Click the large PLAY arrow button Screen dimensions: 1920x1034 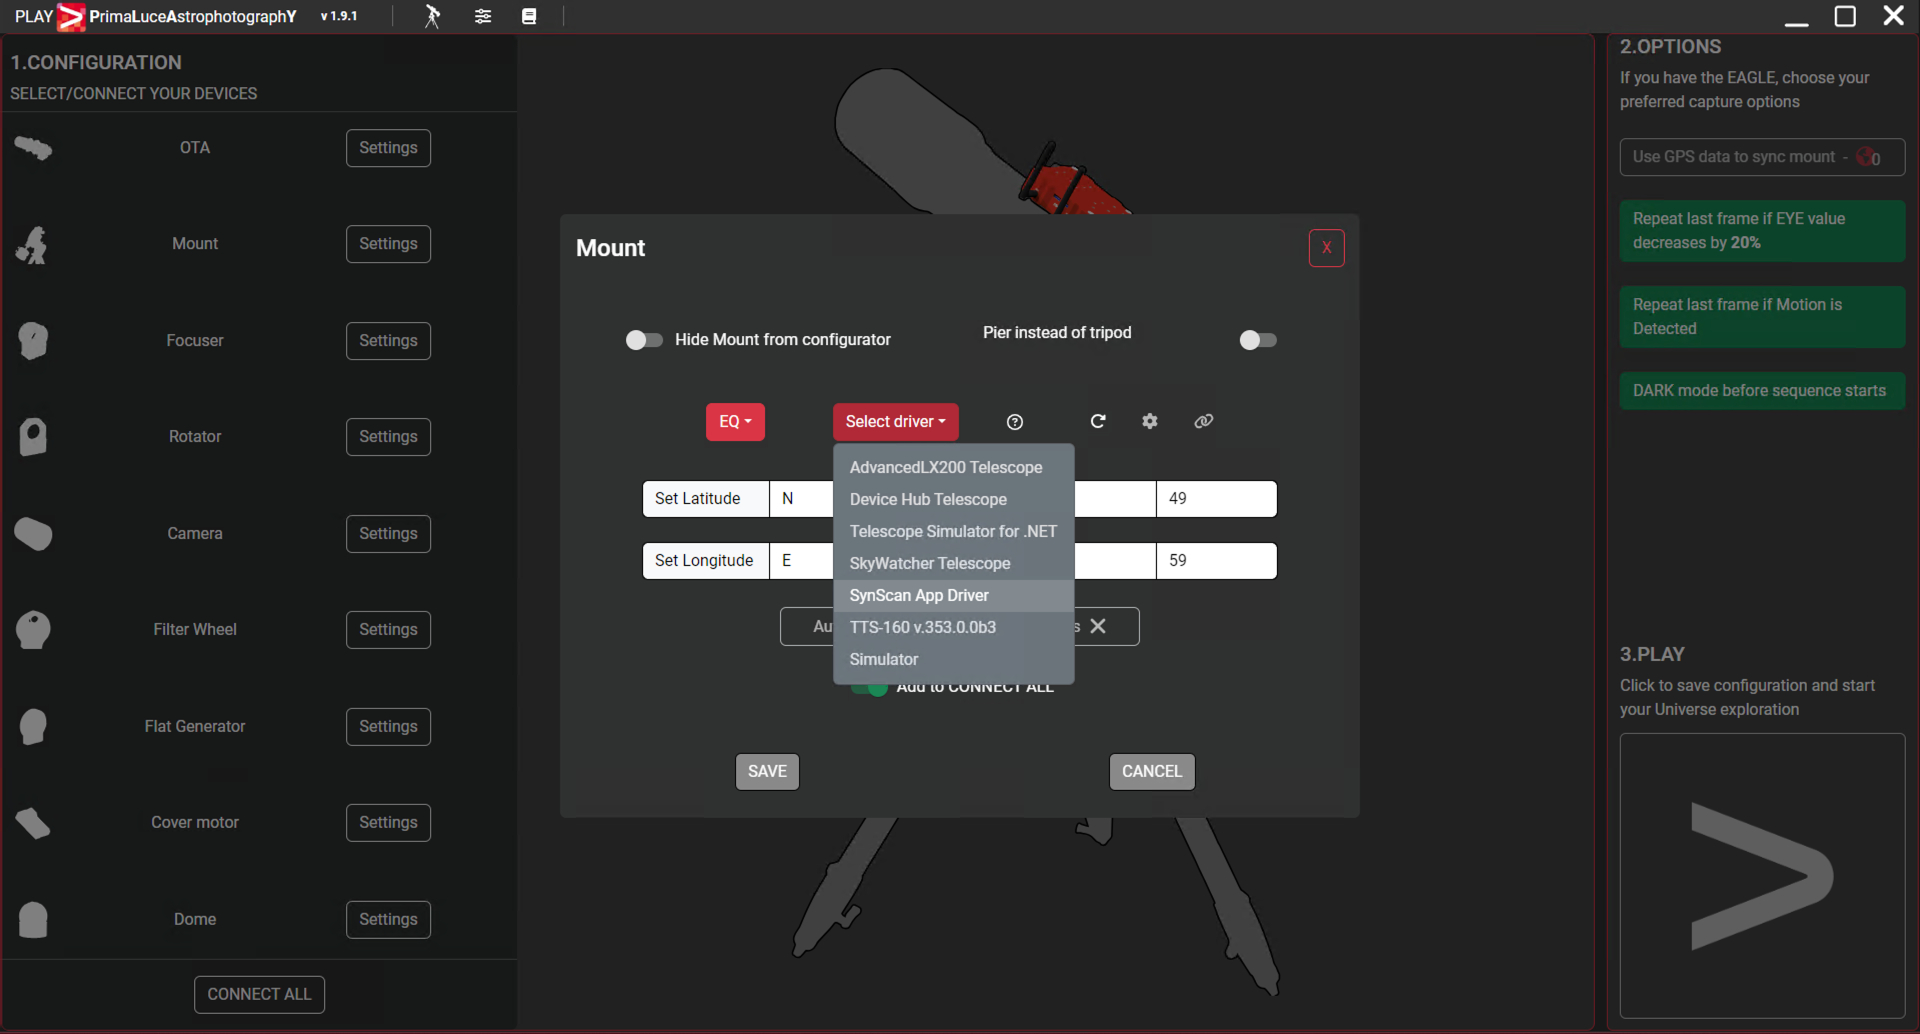[x=1762, y=876]
